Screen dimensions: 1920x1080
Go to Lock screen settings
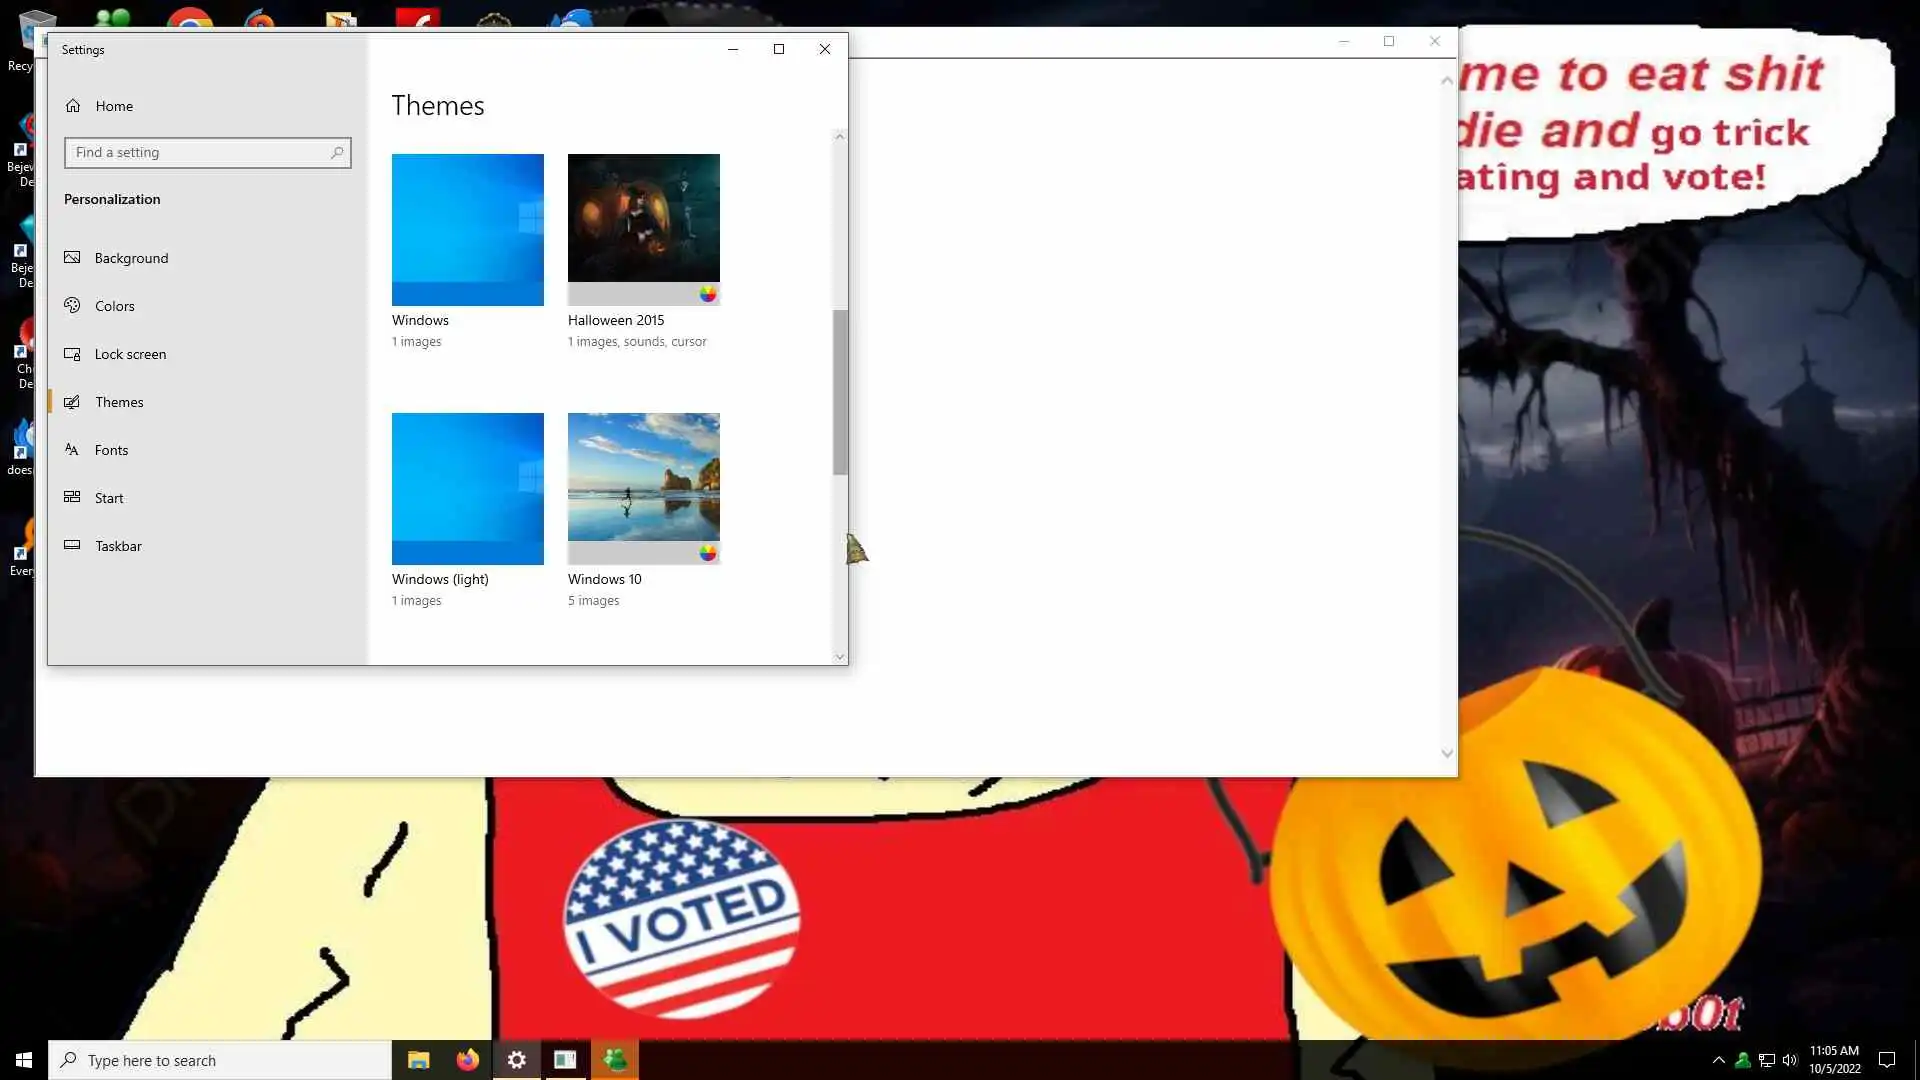point(130,354)
